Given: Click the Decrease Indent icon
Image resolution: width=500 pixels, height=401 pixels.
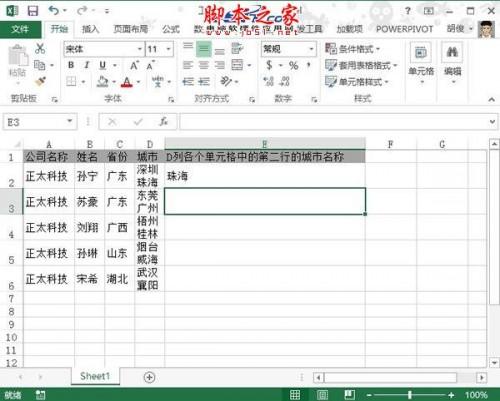Looking at the screenshot, I should [x=188, y=81].
